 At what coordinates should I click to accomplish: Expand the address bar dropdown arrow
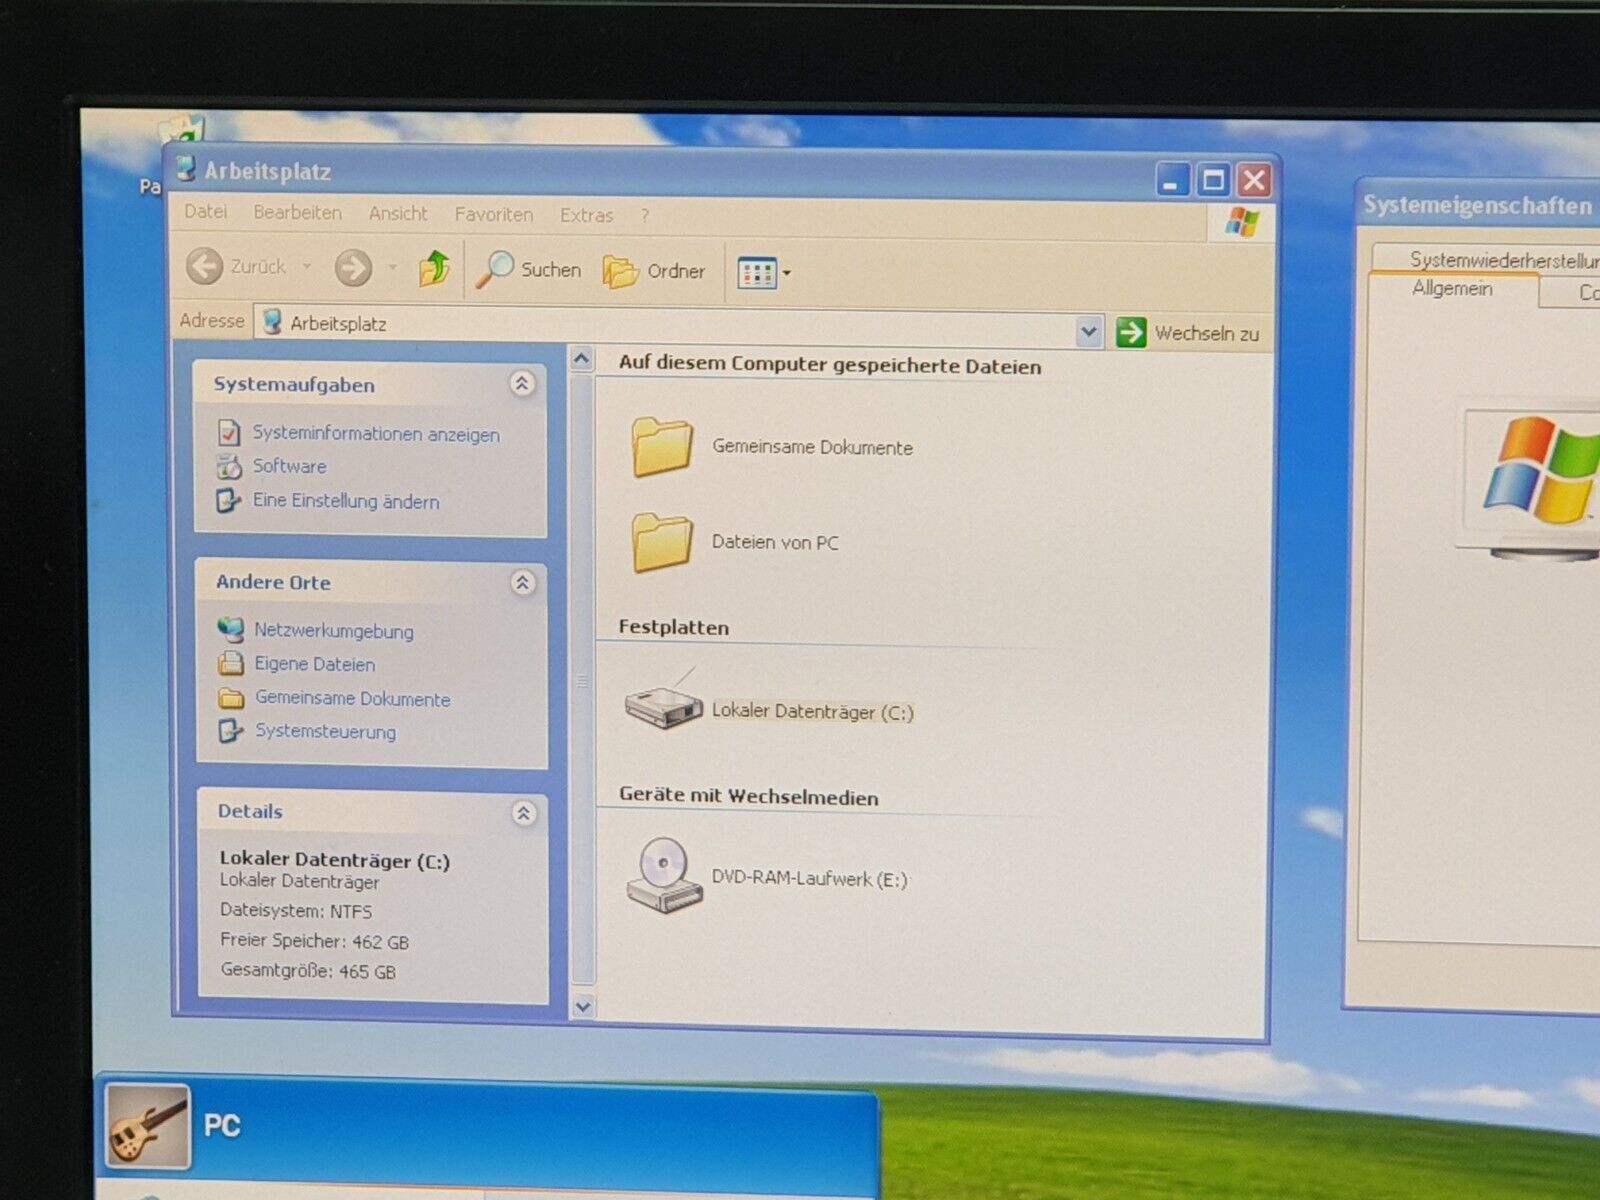click(1089, 331)
